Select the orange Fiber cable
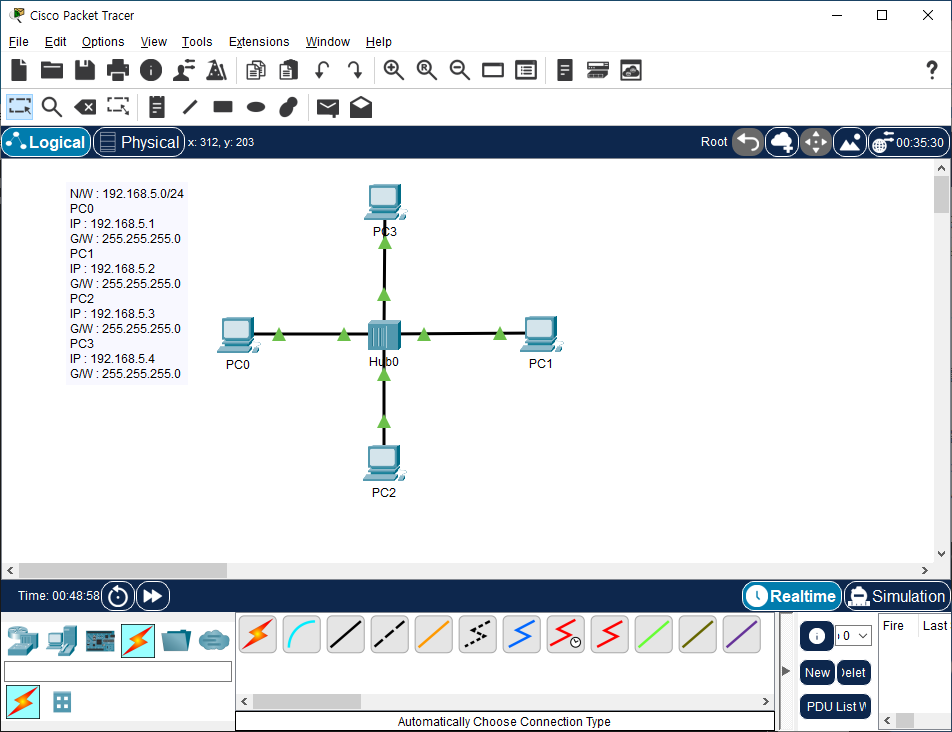This screenshot has height=732, width=952. pyautogui.click(x=434, y=634)
